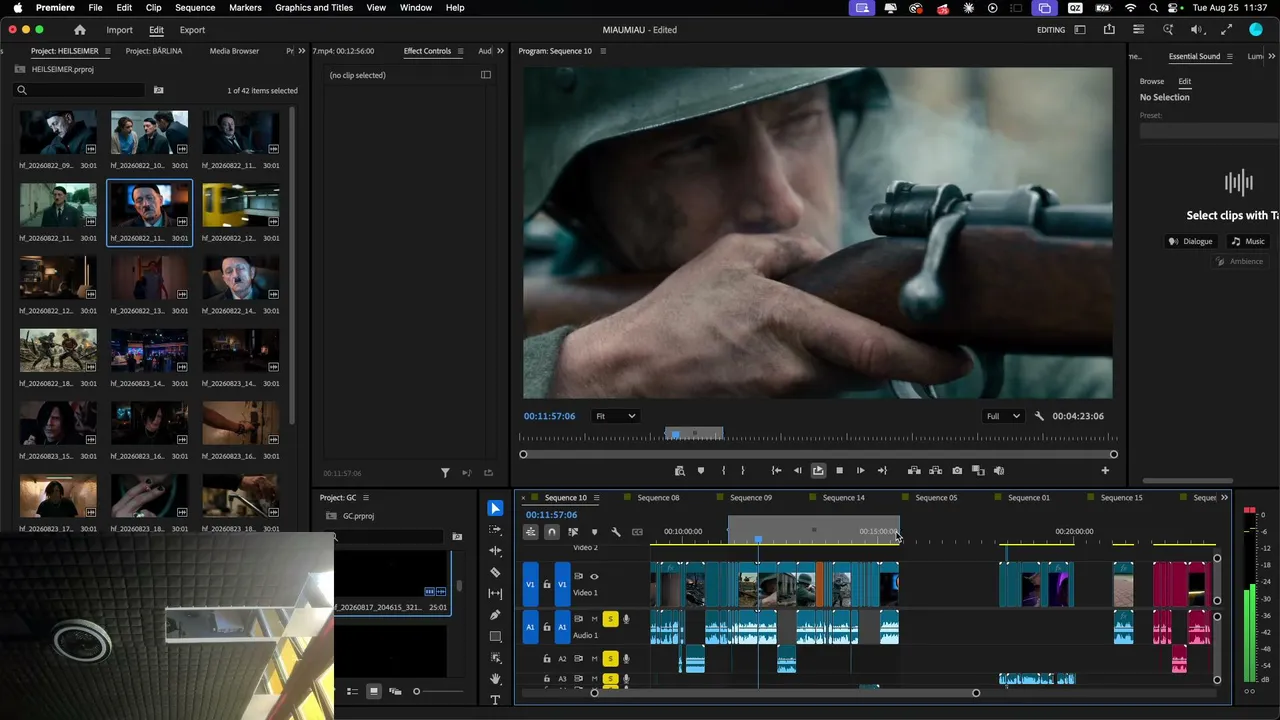Open Program Sequence 10 panel menu
Screen dimensions: 1280x720
click(602, 51)
